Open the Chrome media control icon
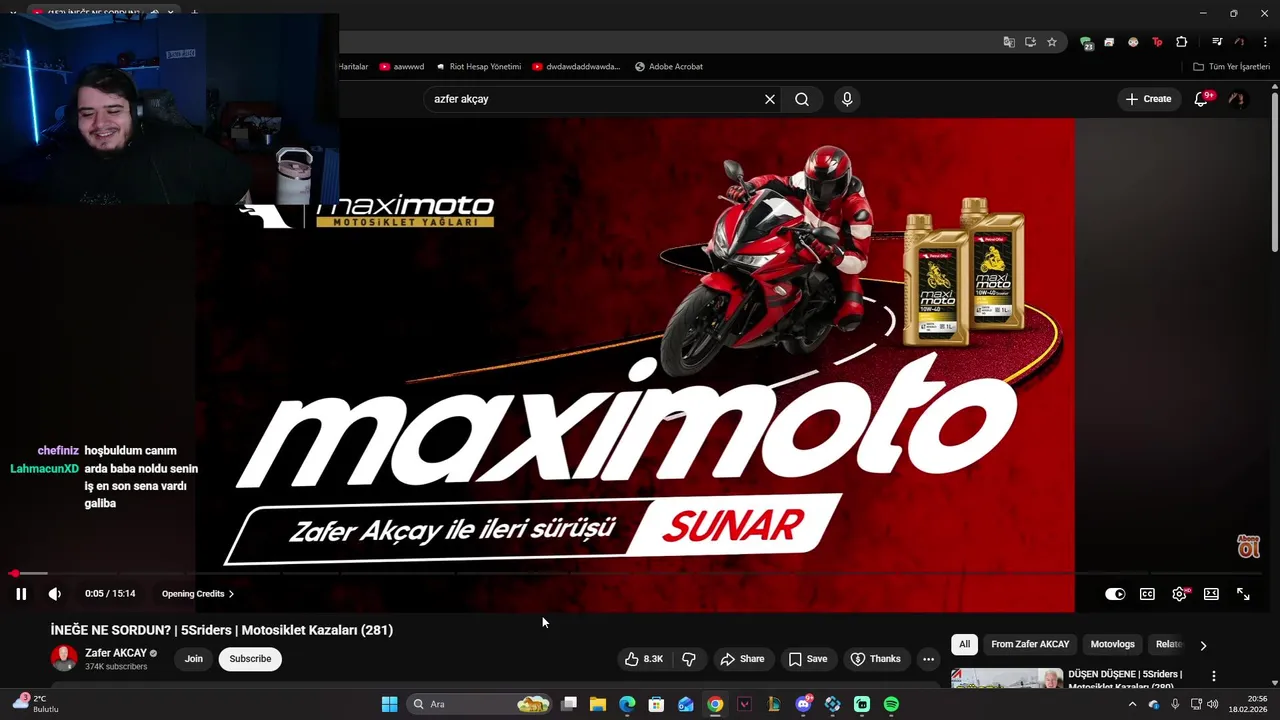Viewport: 1280px width, 720px height. [1217, 42]
